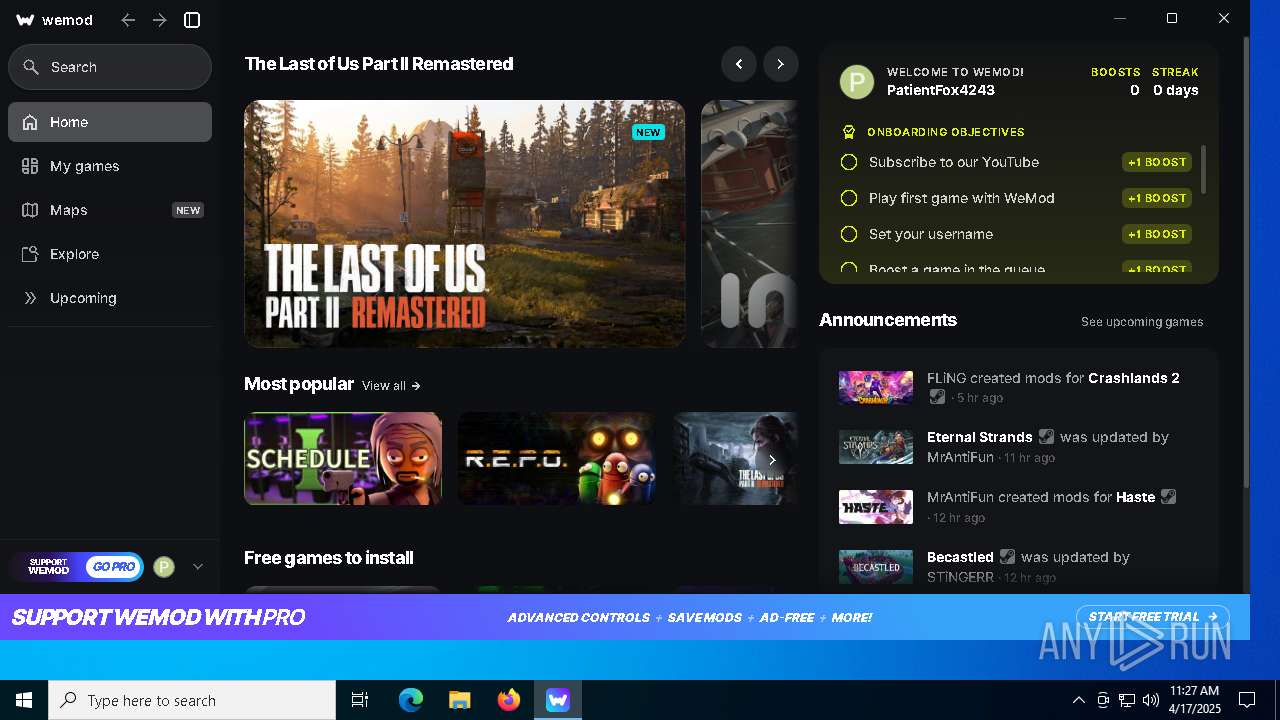1280x720 pixels.
Task: Show hidden tray icons chevron
Action: coord(1078,700)
